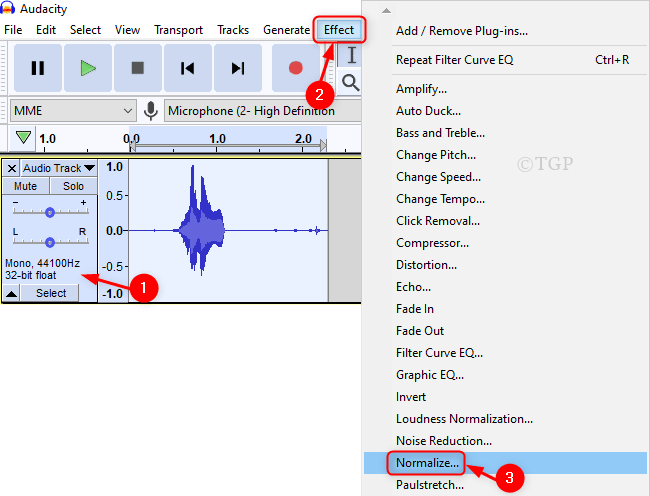Click the Stop transport button

click(x=138, y=68)
